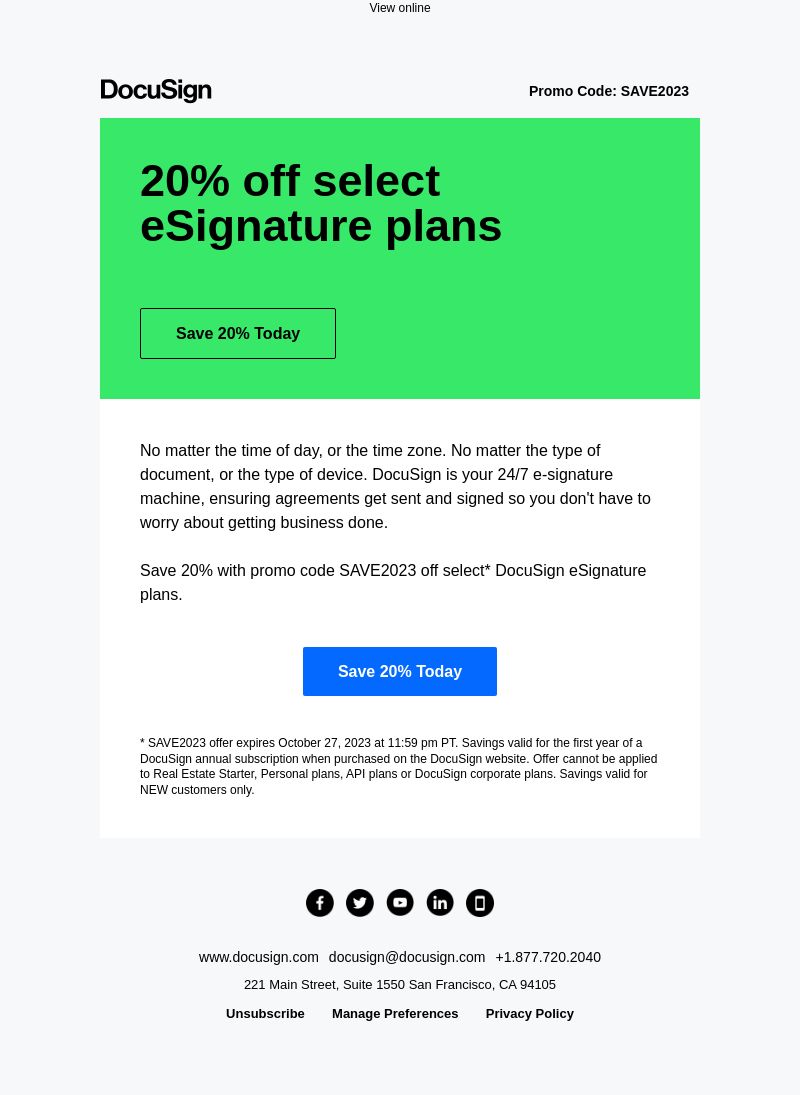The width and height of the screenshot is (800, 1095).
Task: Click the View online link
Action: click(400, 8)
